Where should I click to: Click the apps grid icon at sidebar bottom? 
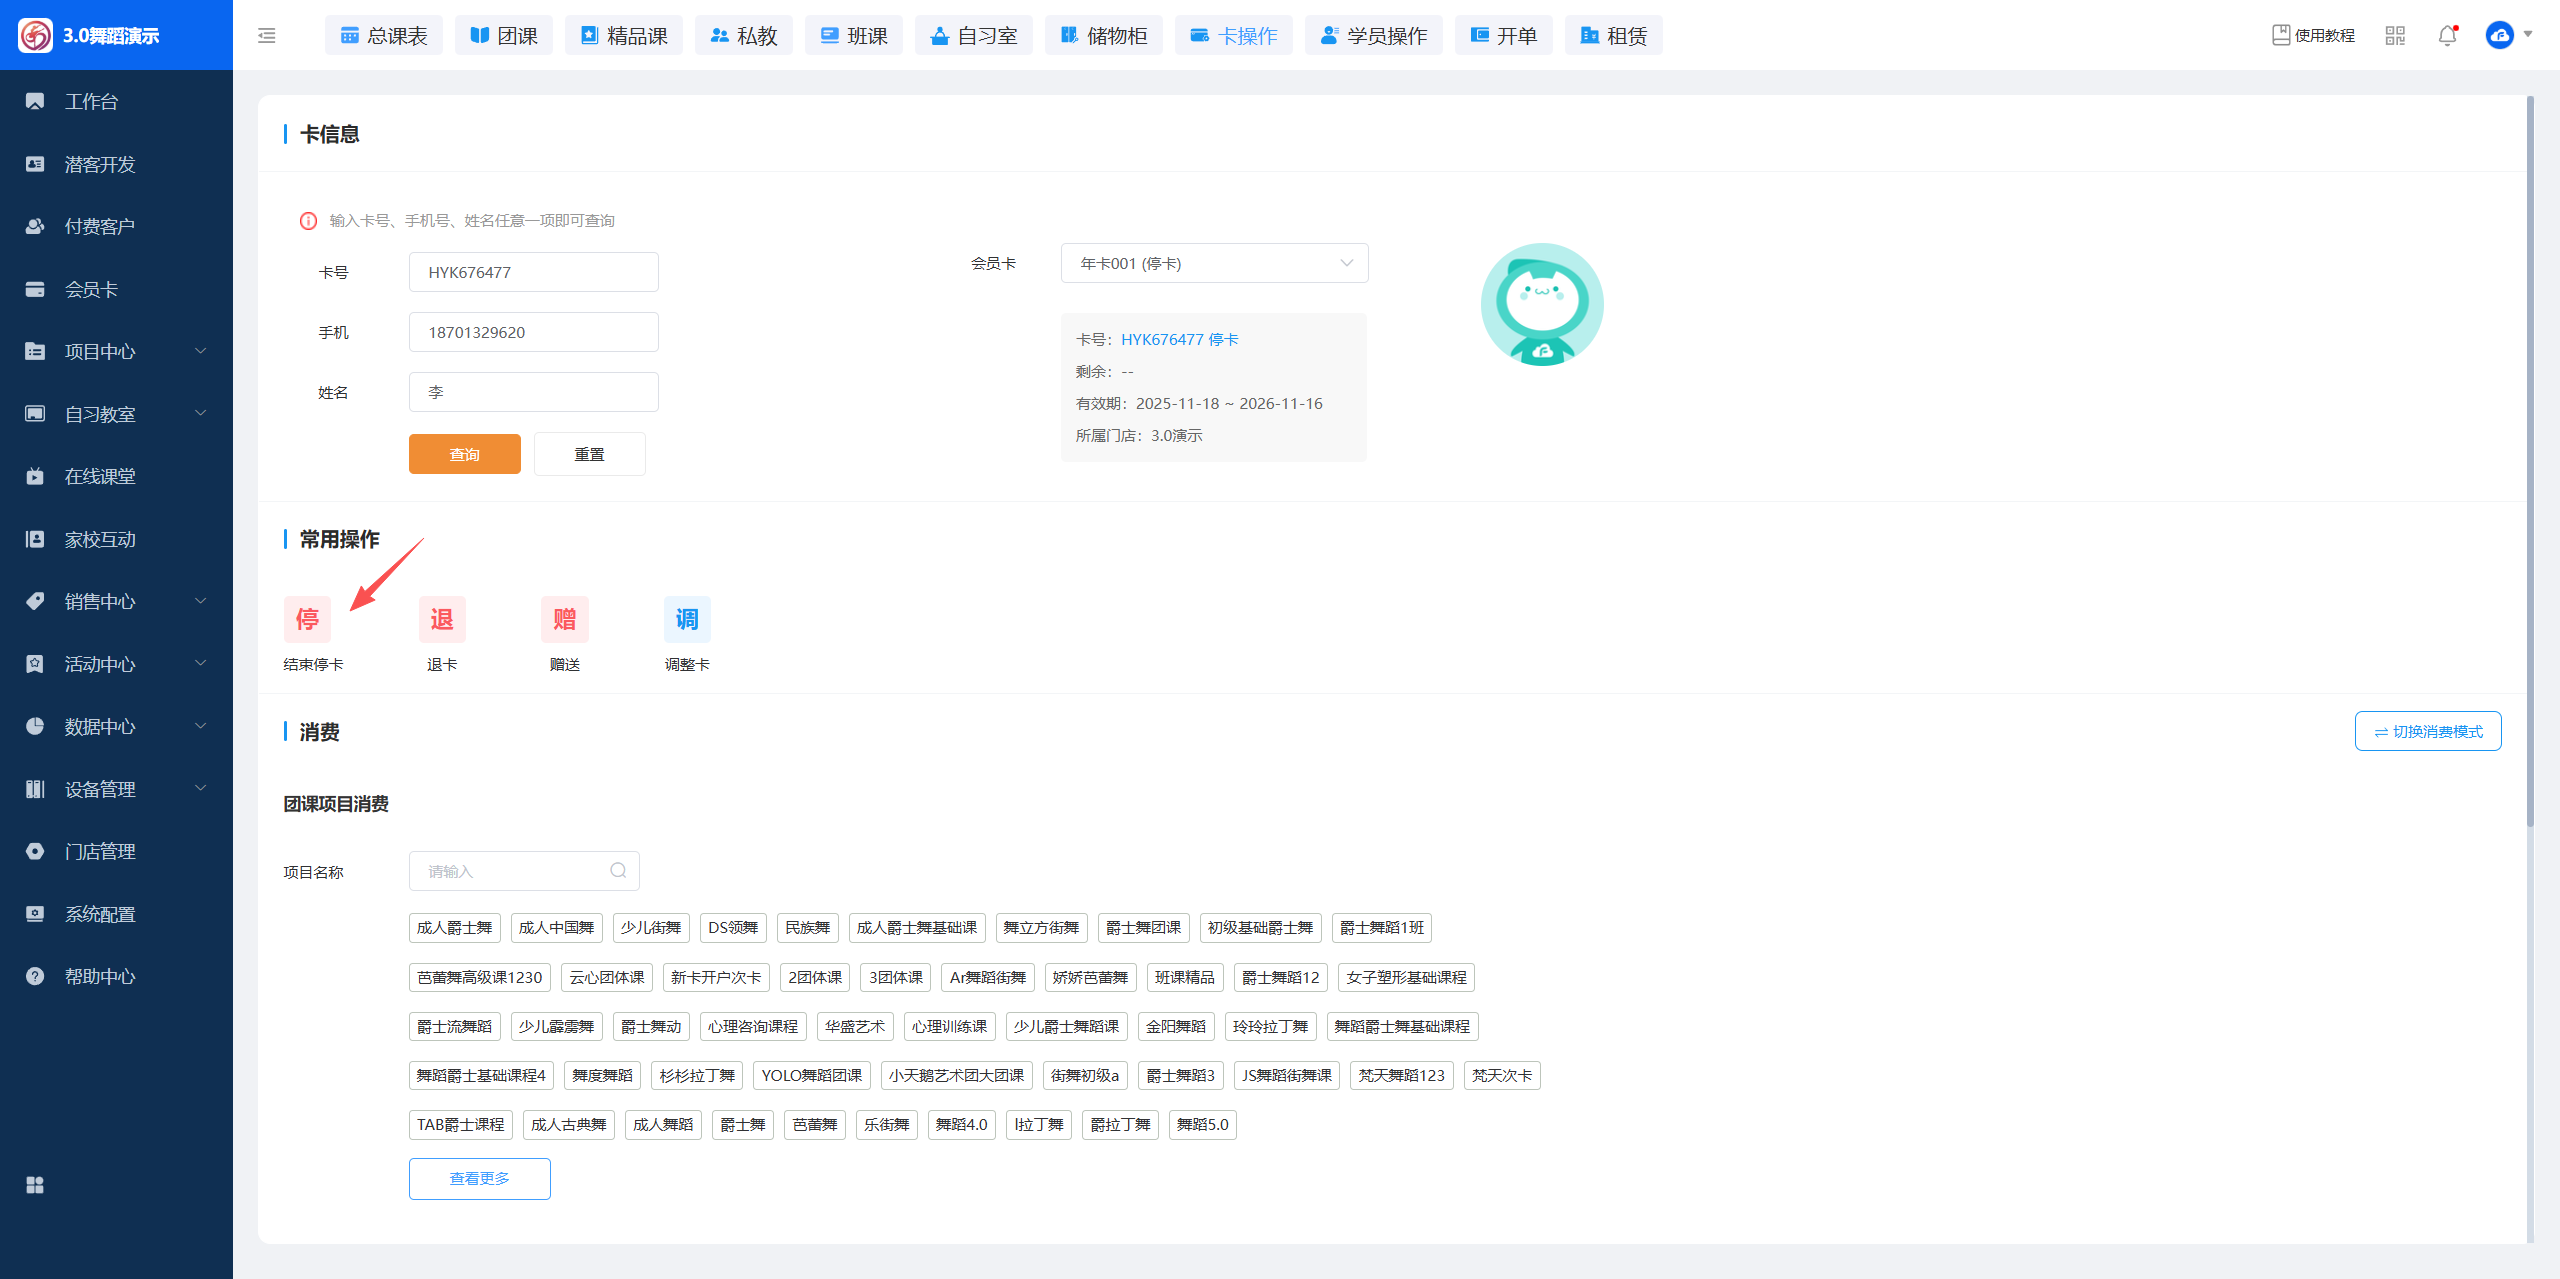(x=35, y=1185)
